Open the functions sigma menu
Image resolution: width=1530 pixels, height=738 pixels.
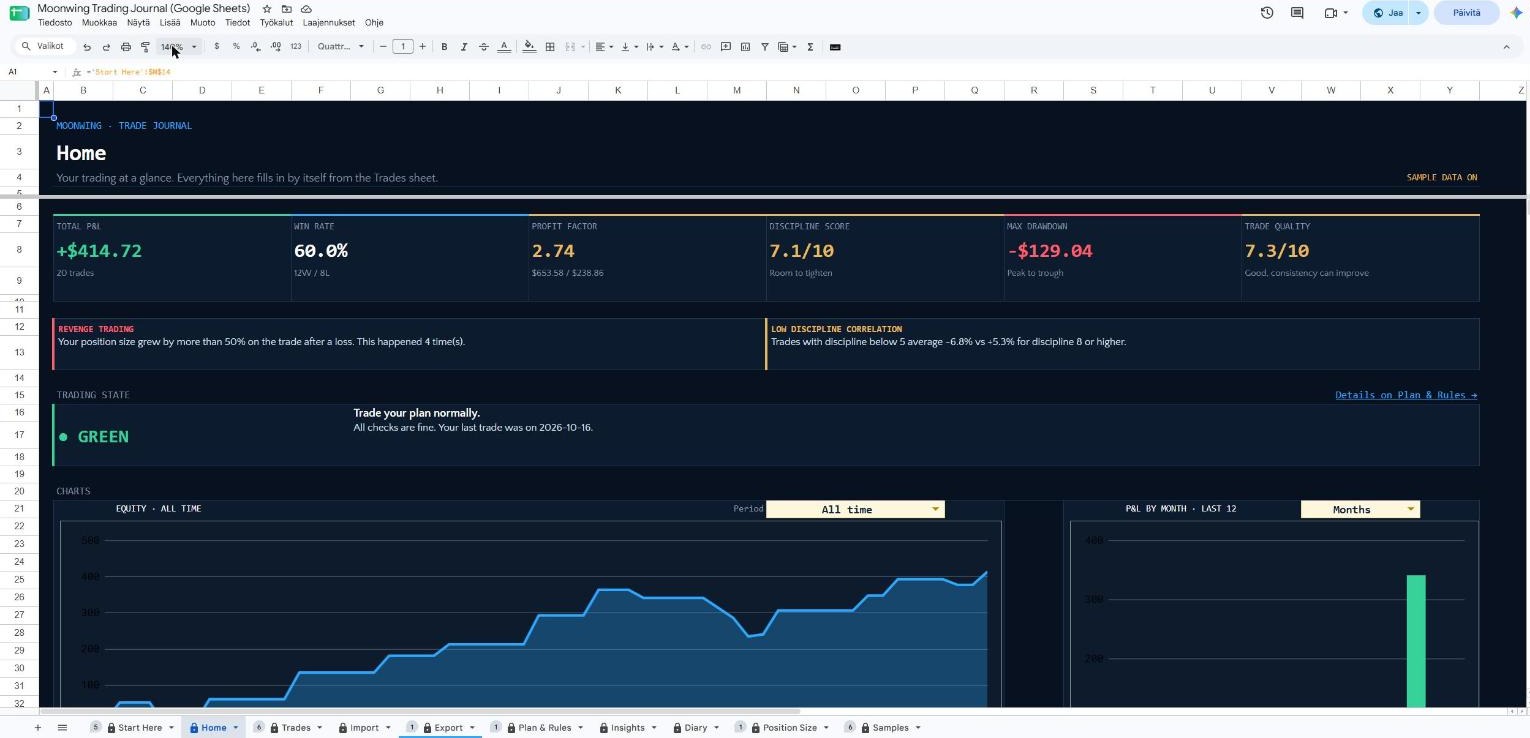[810, 47]
